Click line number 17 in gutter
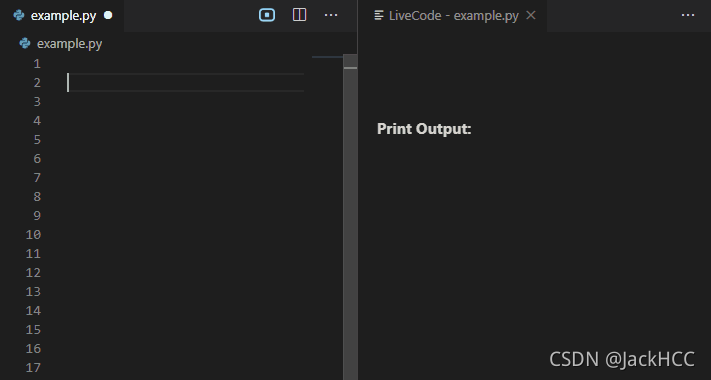Viewport: 711px width, 380px height. click(33, 368)
